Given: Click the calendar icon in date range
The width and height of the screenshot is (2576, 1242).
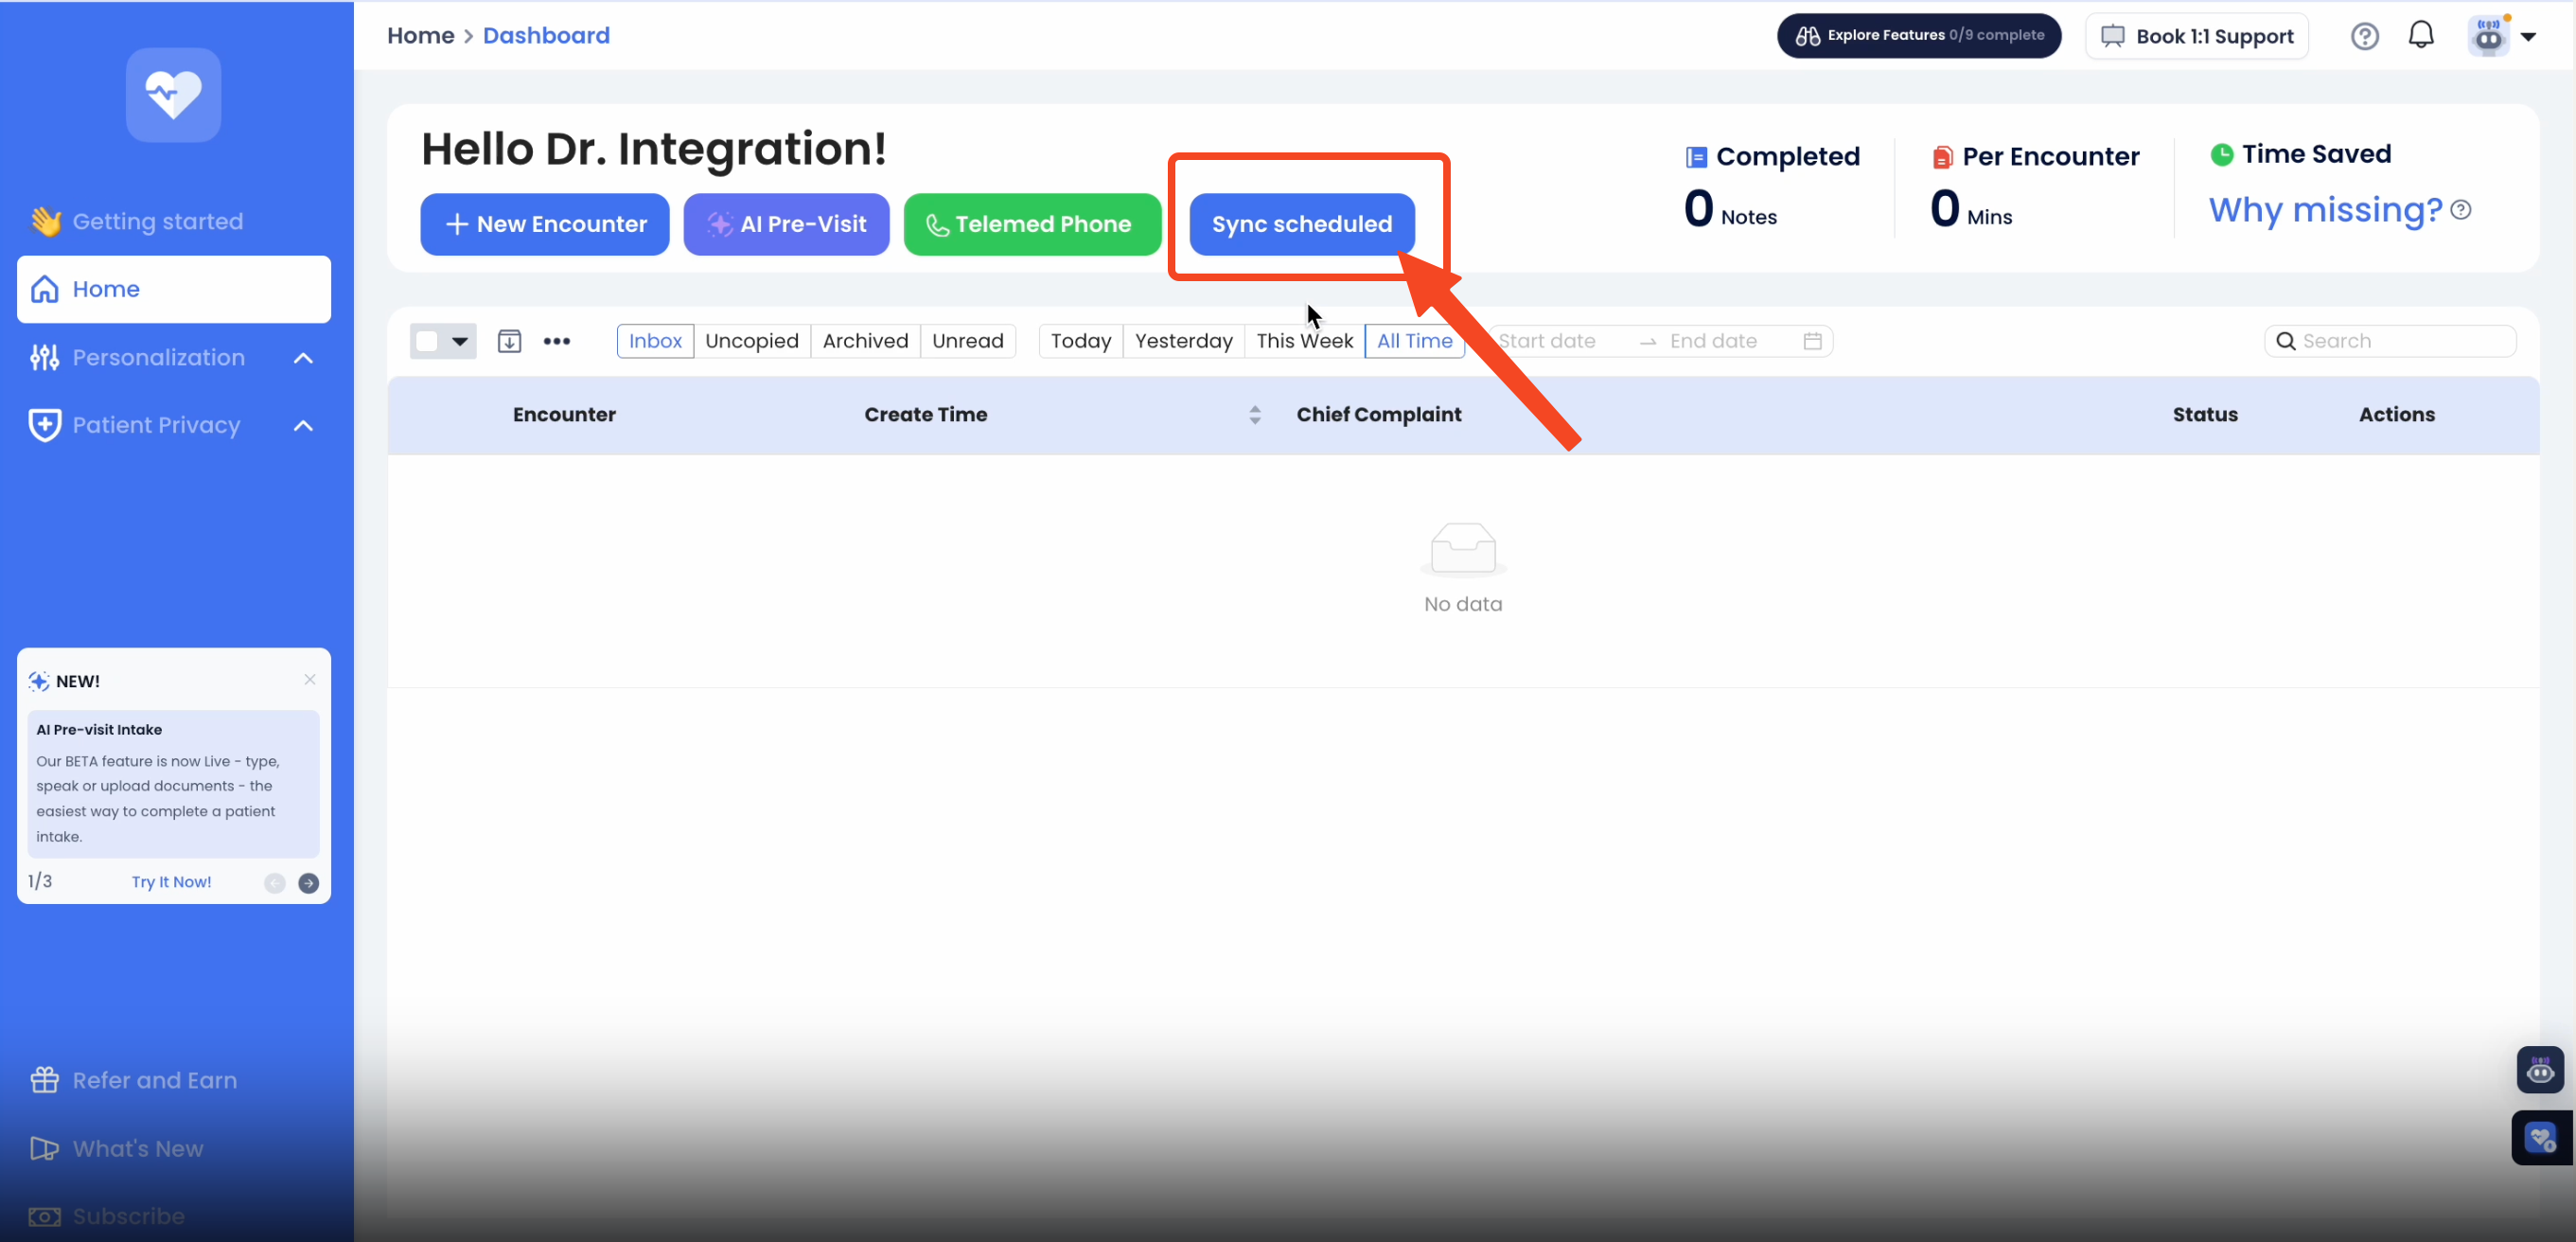Looking at the screenshot, I should (x=1812, y=341).
